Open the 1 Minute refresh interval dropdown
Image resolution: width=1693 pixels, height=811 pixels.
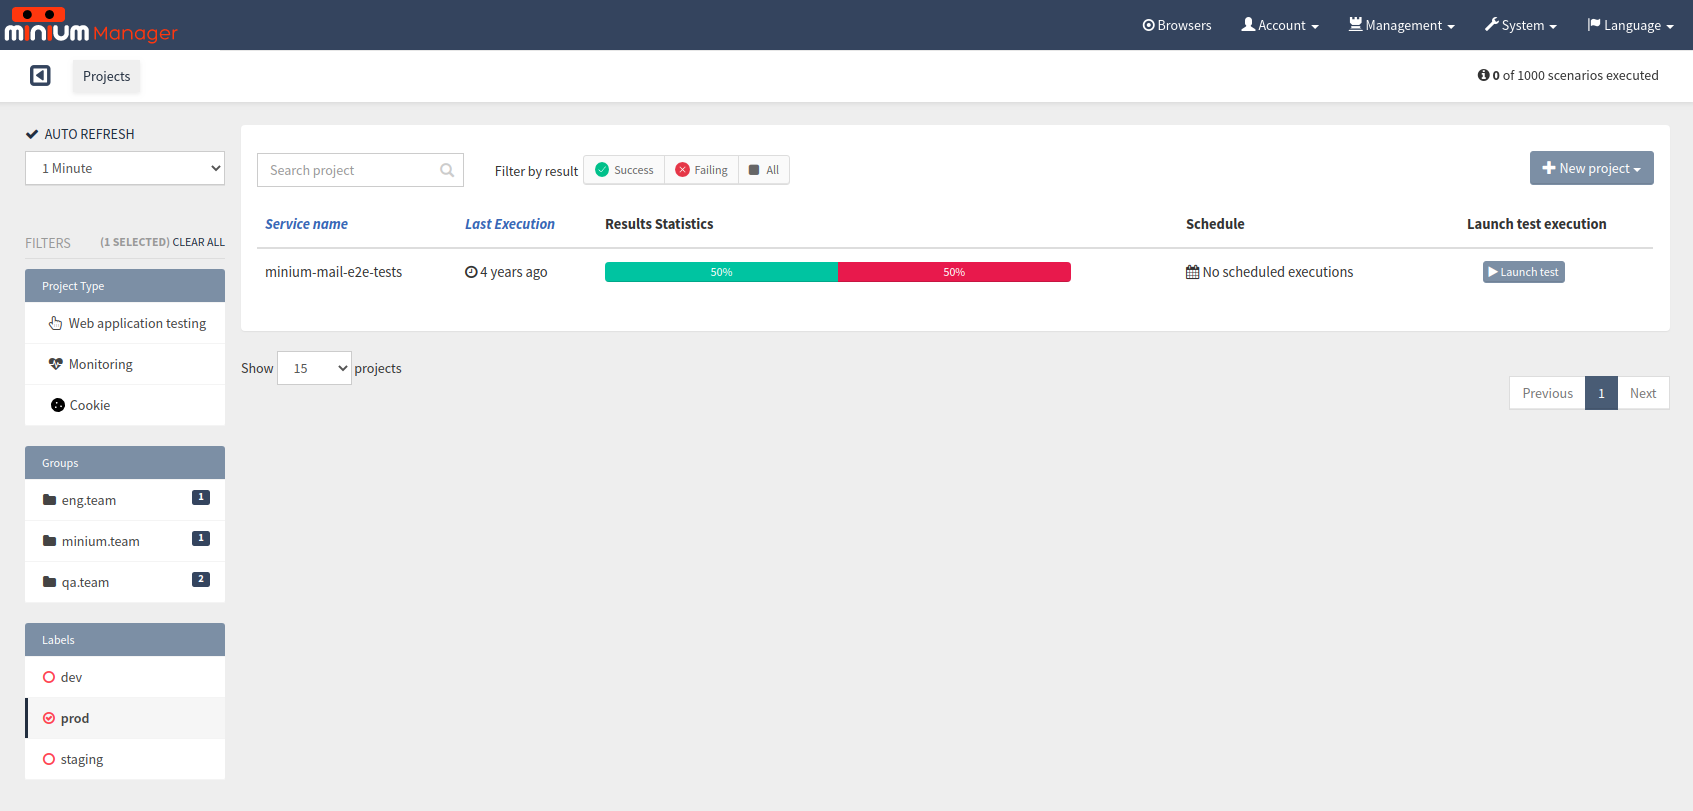click(125, 168)
